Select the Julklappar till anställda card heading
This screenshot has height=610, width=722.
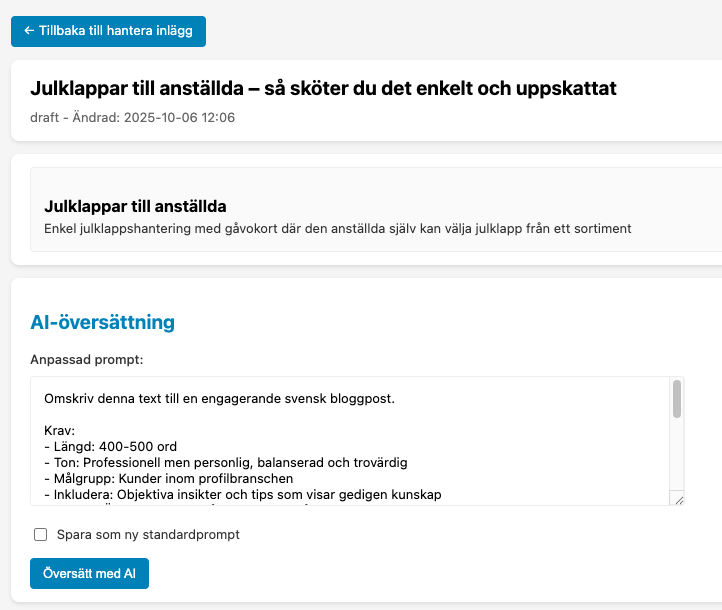tap(136, 206)
